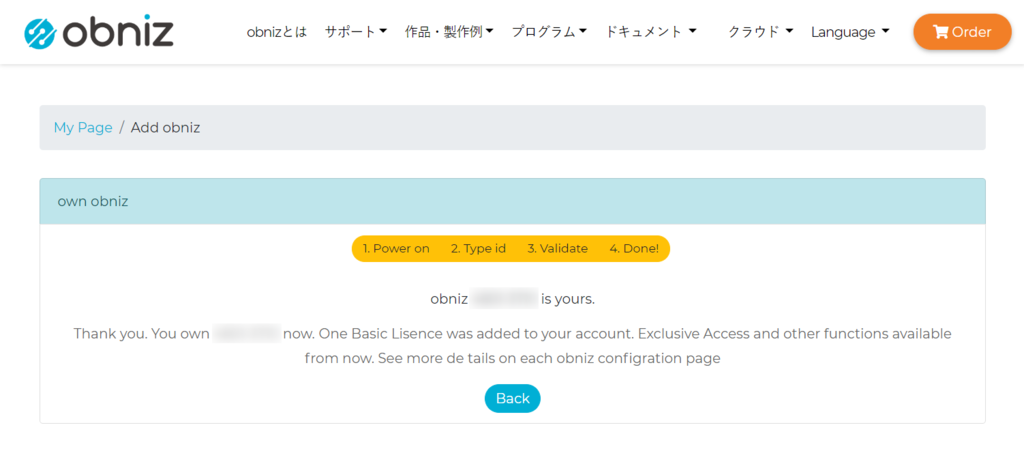The width and height of the screenshot is (1024, 464).
Task: Click the obniz logo
Action: tap(99, 33)
